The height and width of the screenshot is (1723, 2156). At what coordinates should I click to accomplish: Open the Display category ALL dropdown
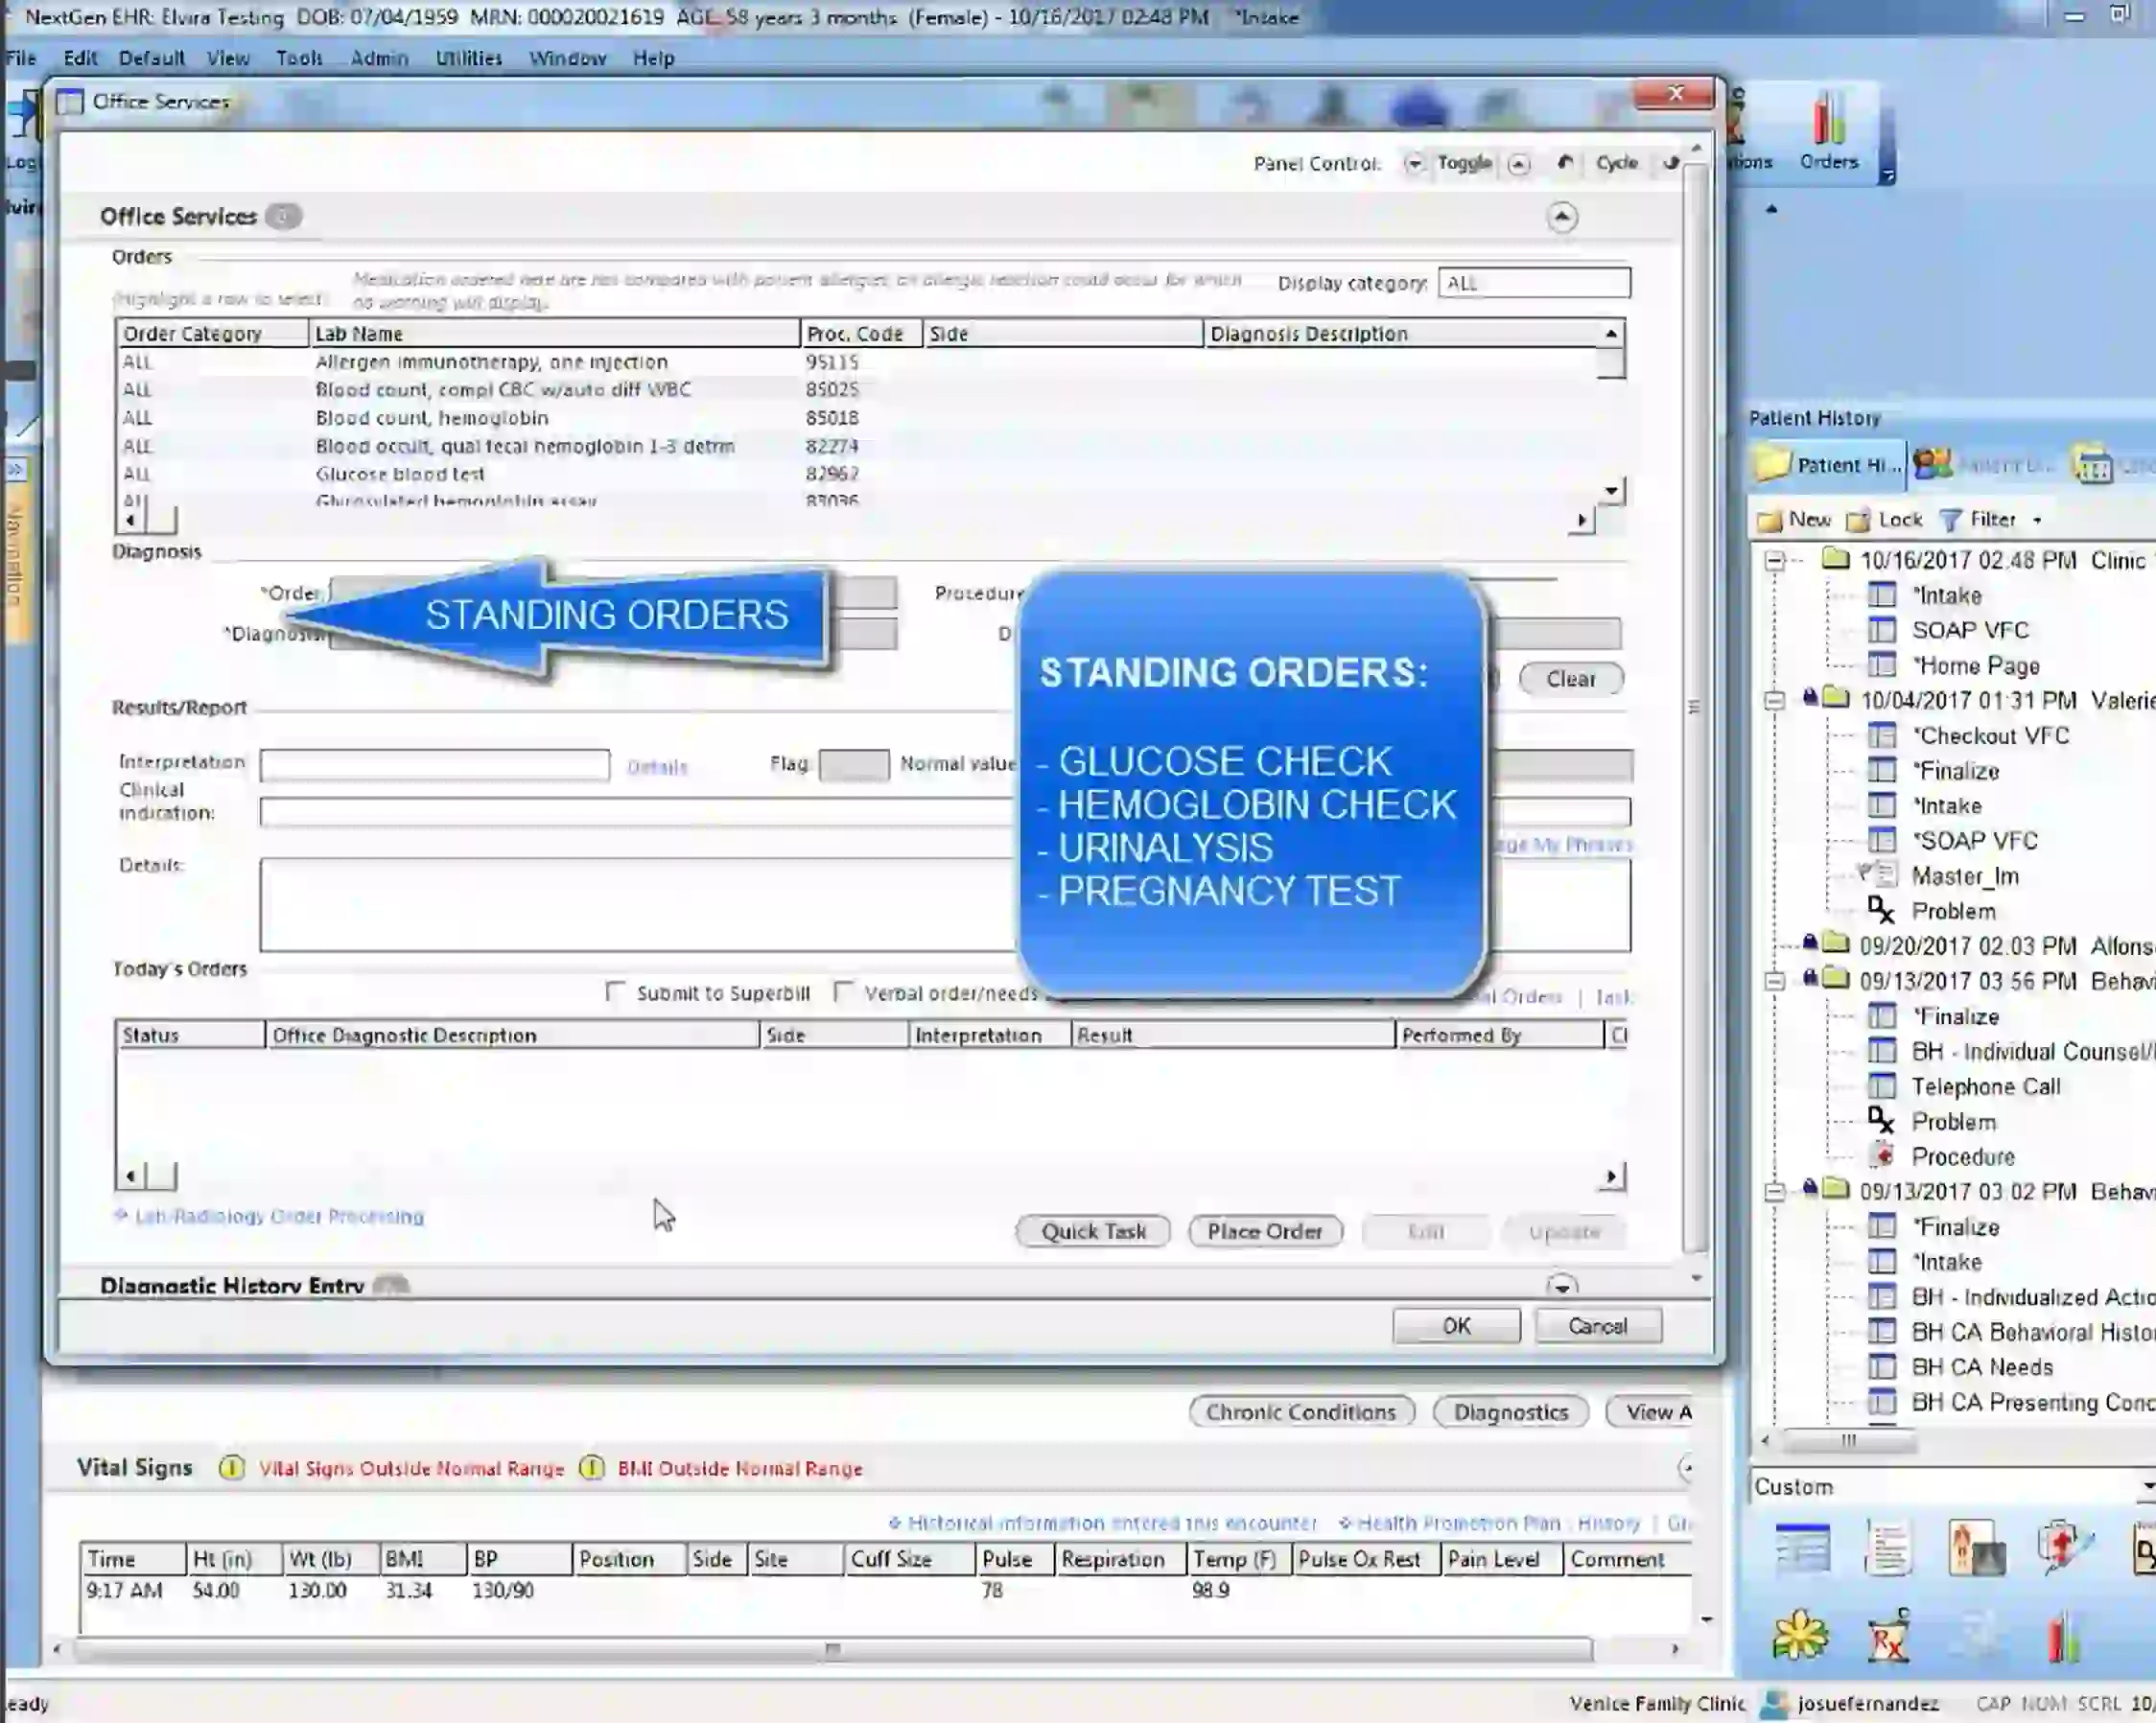pos(1534,282)
